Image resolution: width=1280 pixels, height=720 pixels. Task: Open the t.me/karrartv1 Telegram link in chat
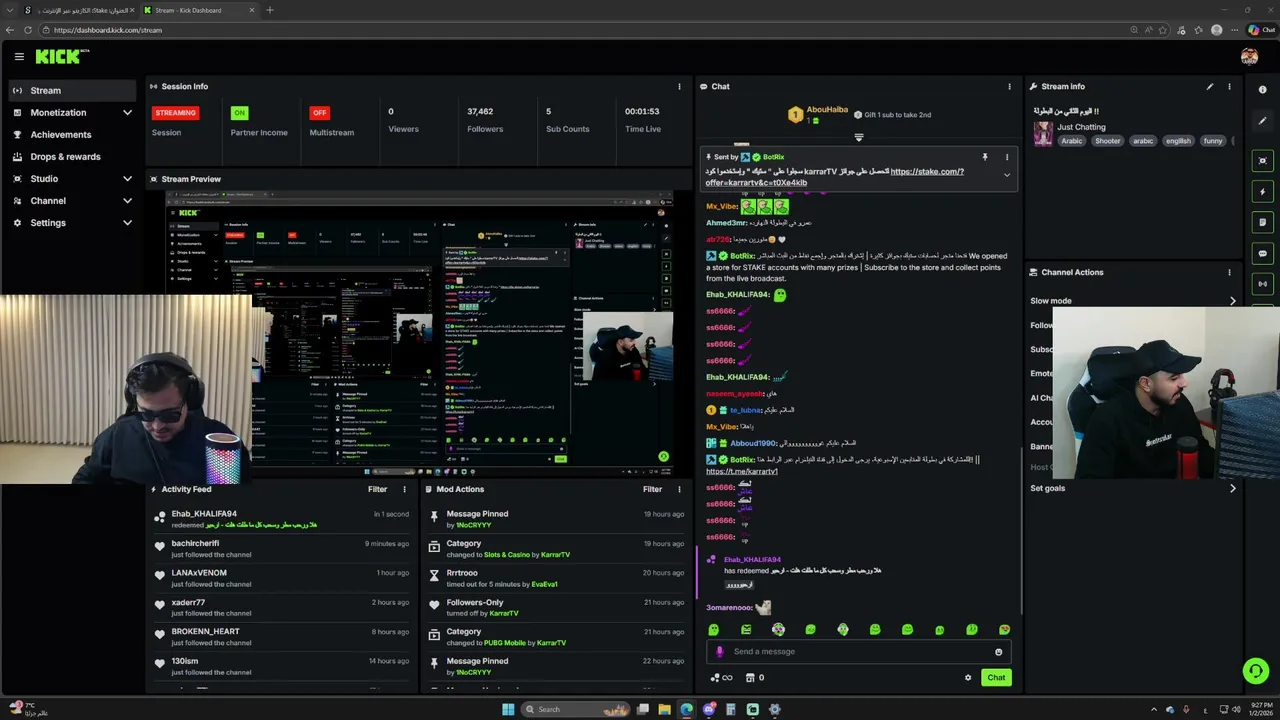742,471
